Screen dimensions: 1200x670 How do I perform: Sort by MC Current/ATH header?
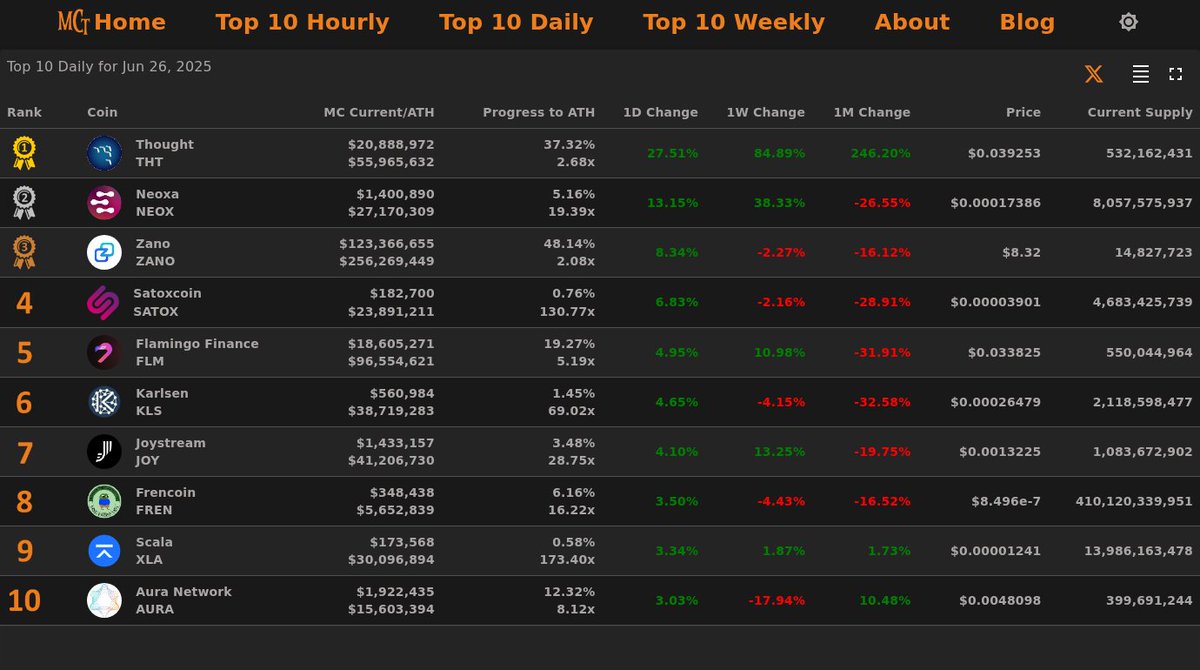click(x=379, y=112)
